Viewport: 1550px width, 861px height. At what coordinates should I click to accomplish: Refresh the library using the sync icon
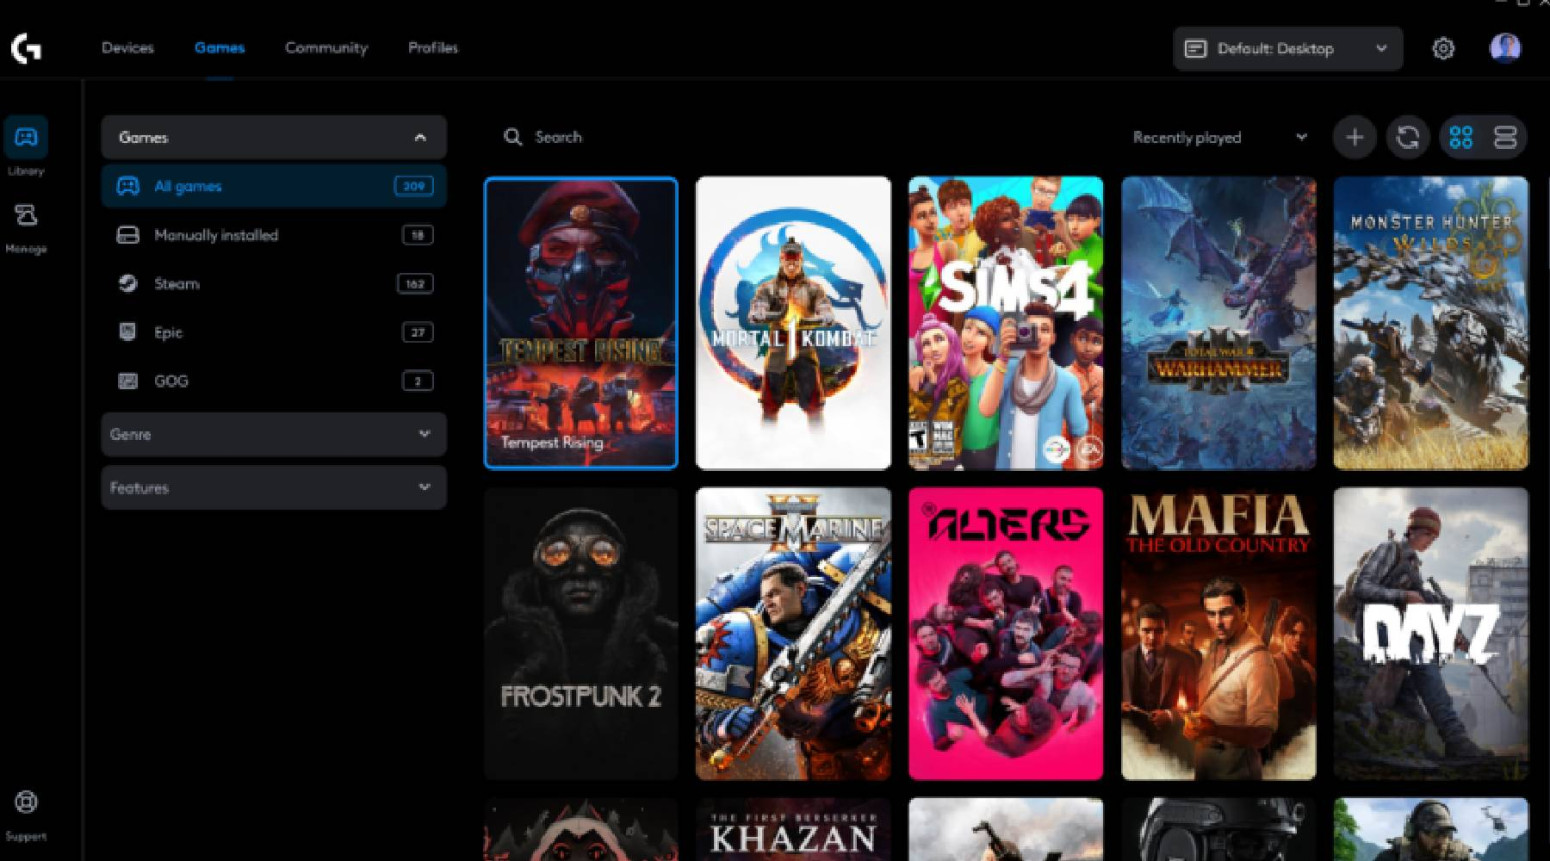coord(1408,137)
